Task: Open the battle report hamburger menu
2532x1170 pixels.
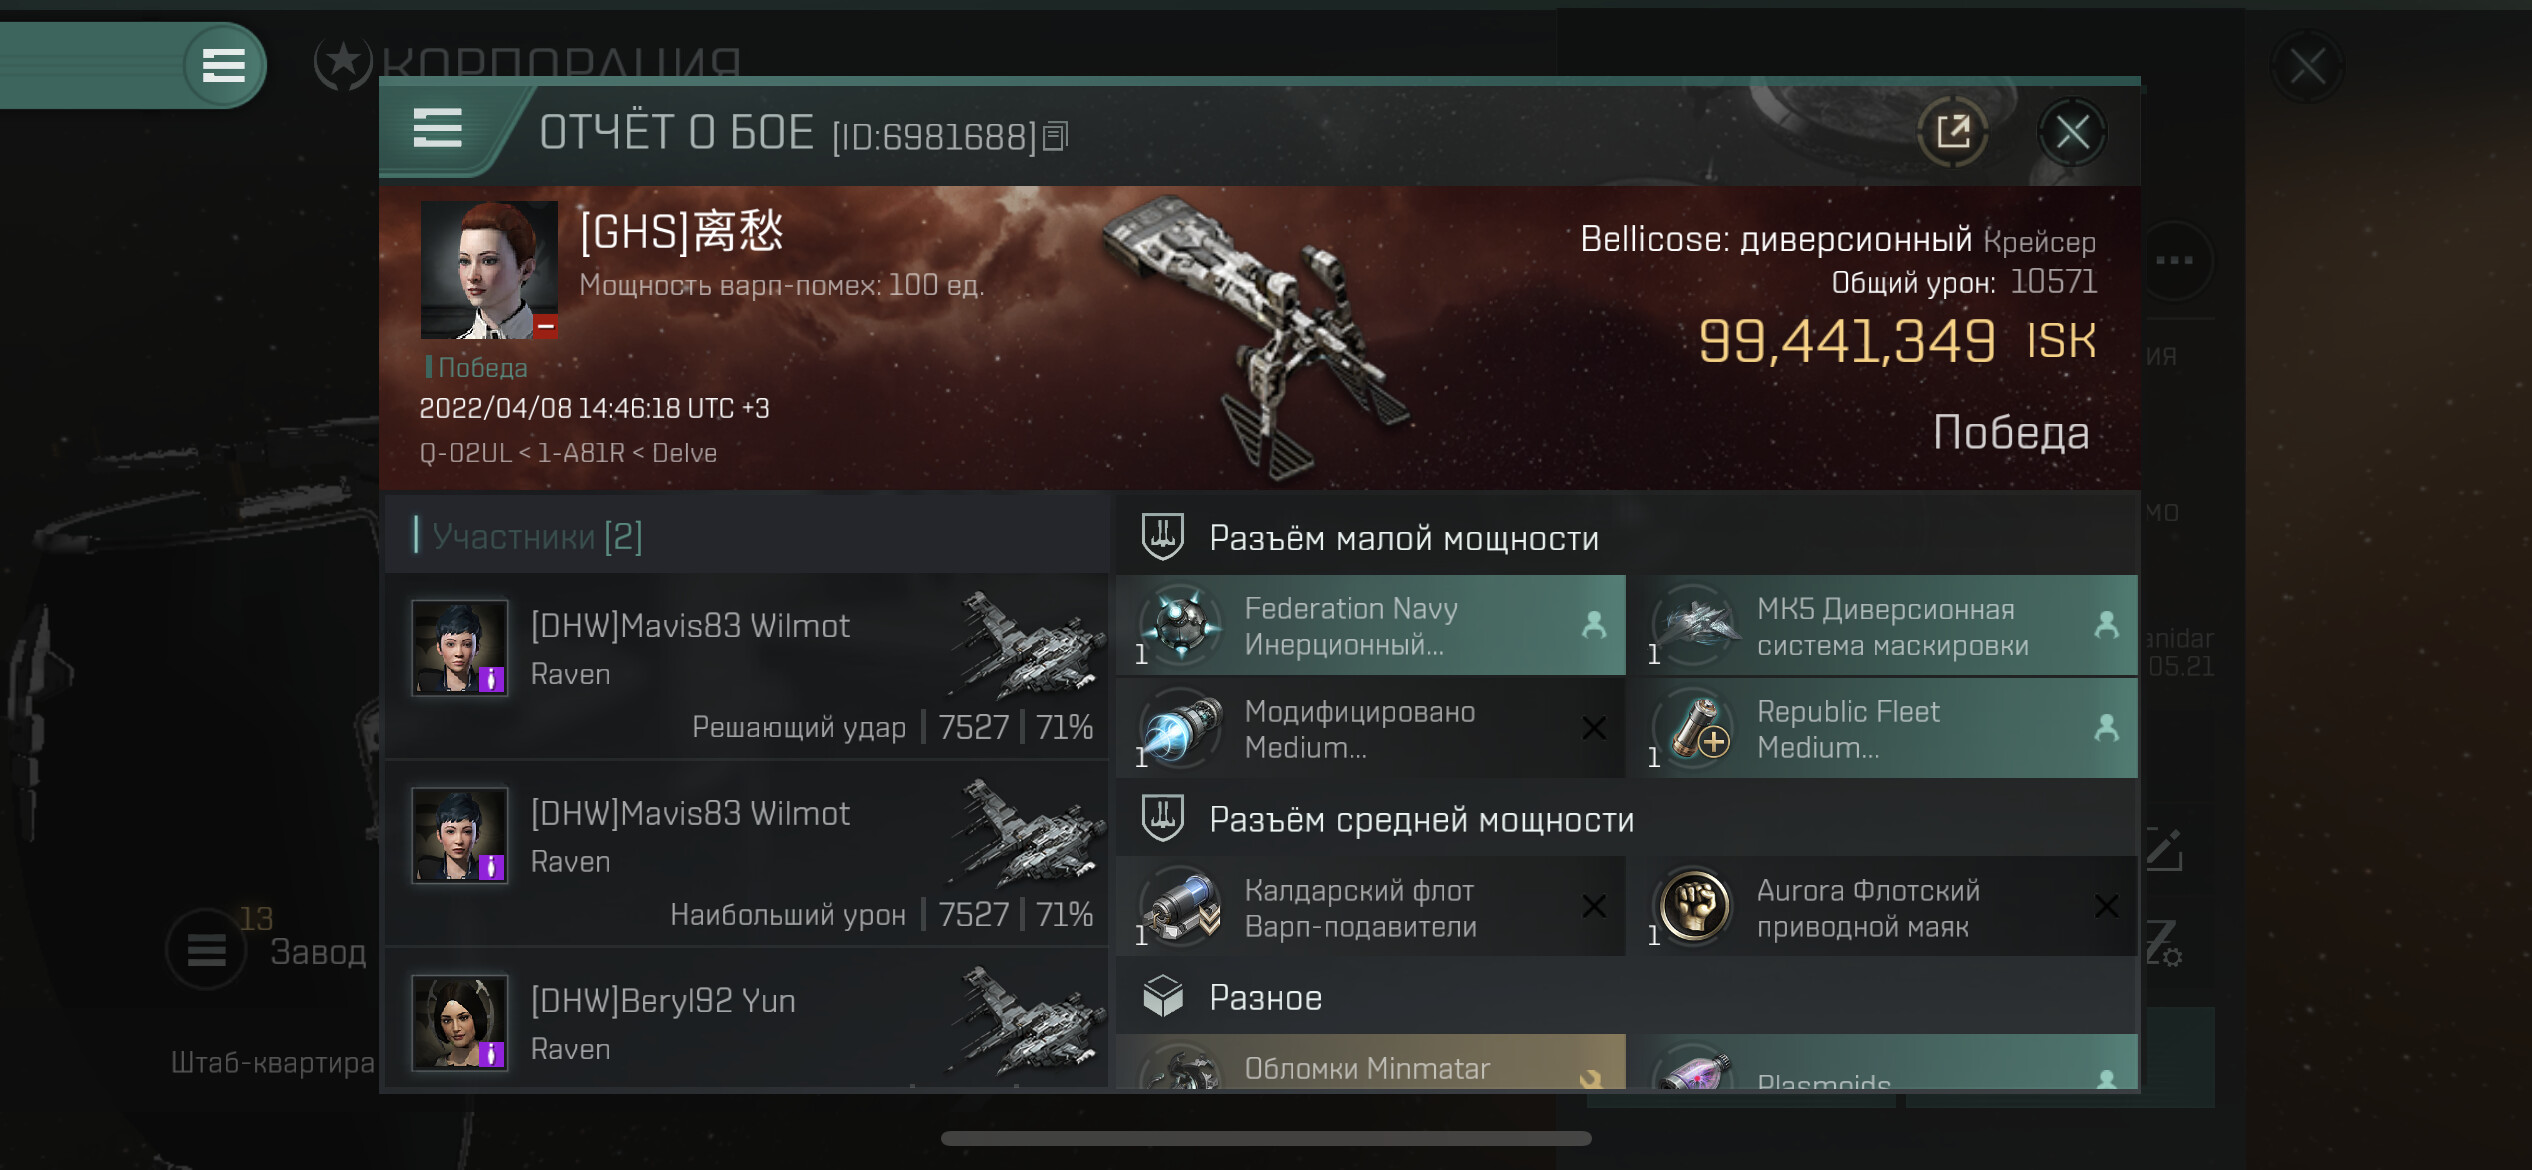Action: pyautogui.click(x=438, y=129)
